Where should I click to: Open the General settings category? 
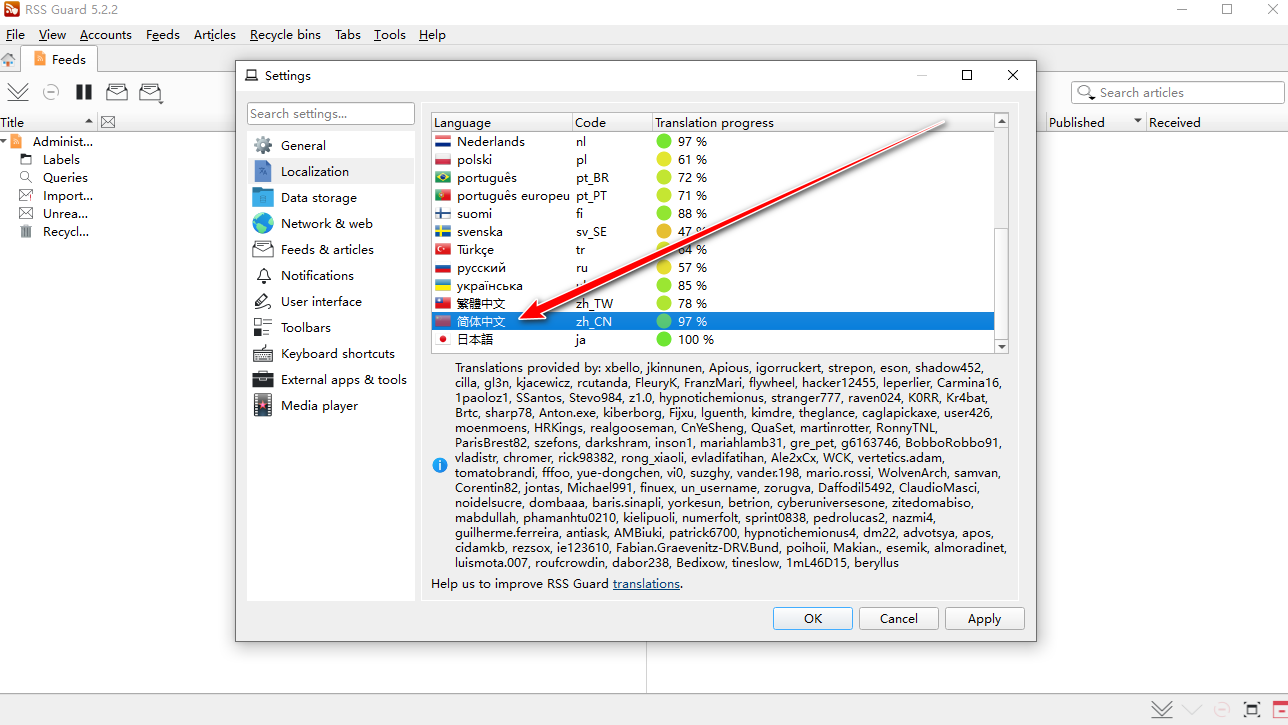pos(331,145)
